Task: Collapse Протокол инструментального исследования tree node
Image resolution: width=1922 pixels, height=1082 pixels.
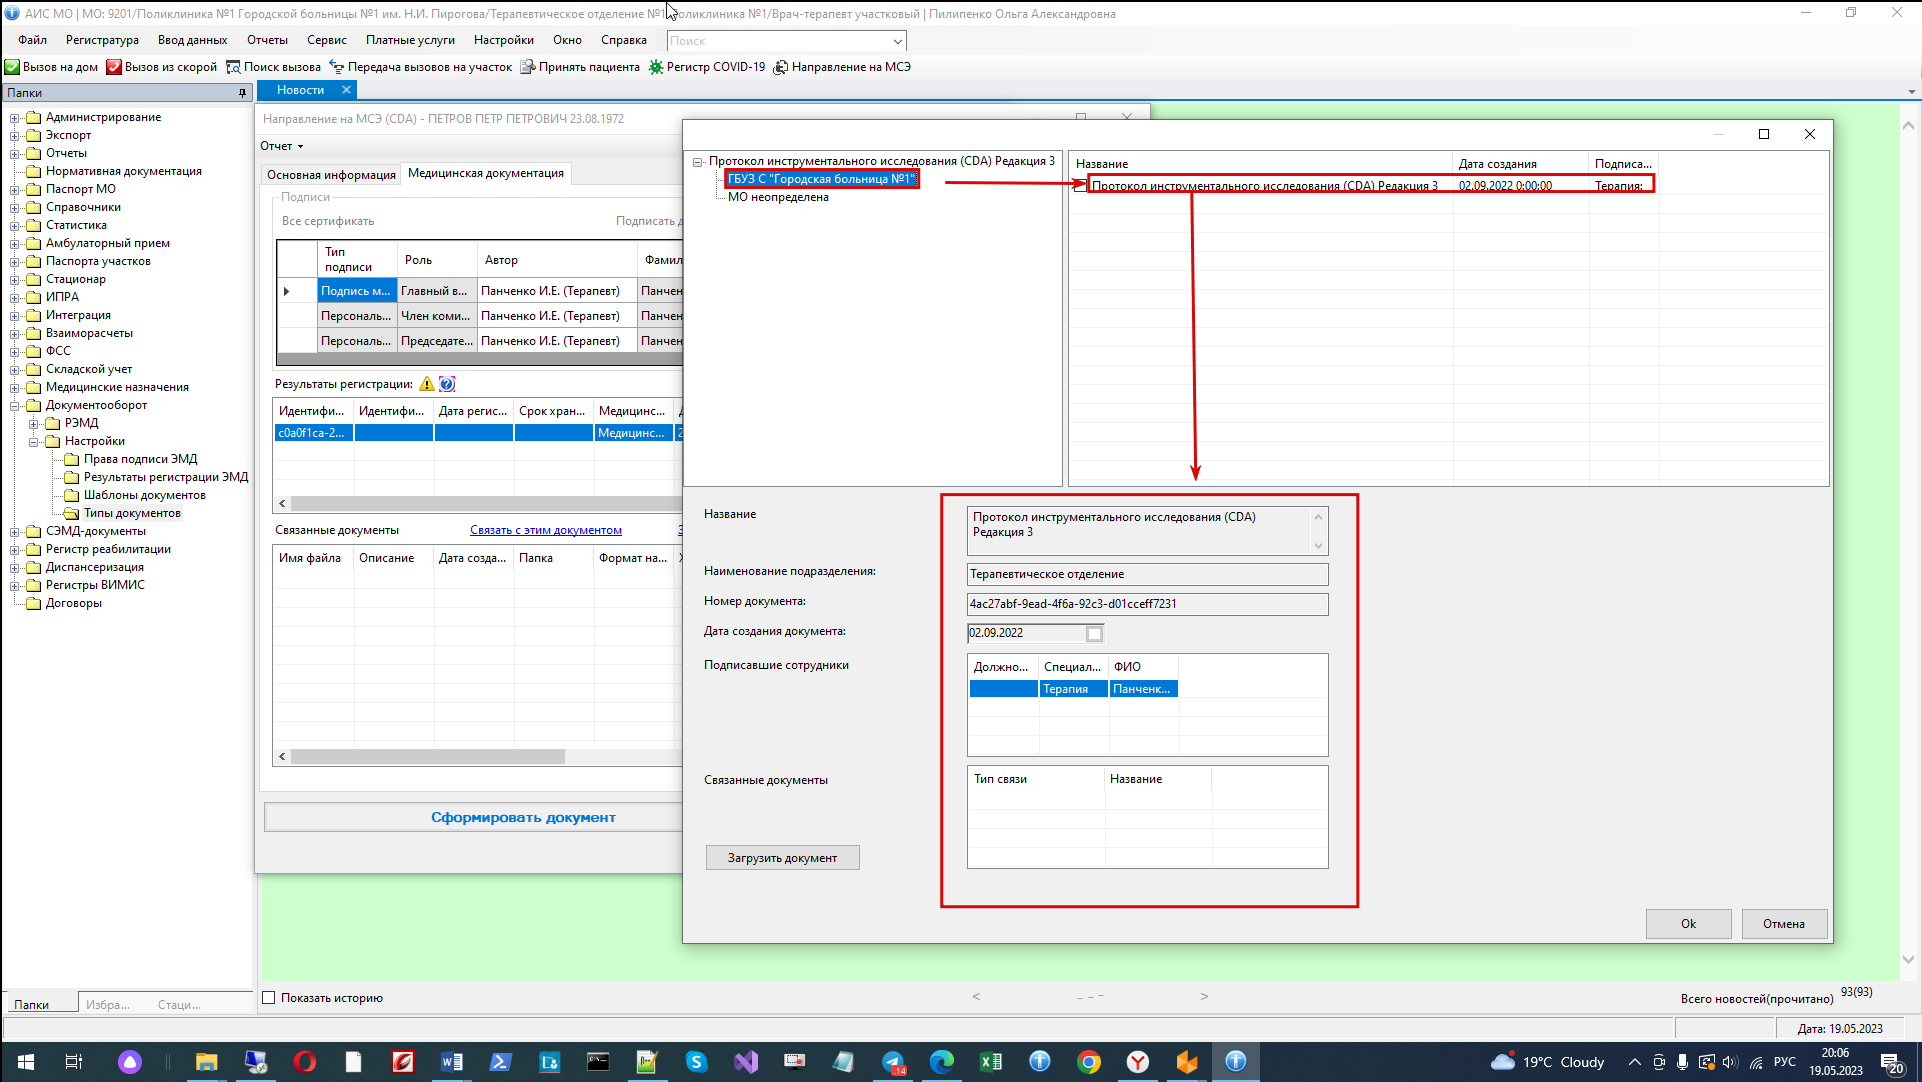Action: point(698,162)
